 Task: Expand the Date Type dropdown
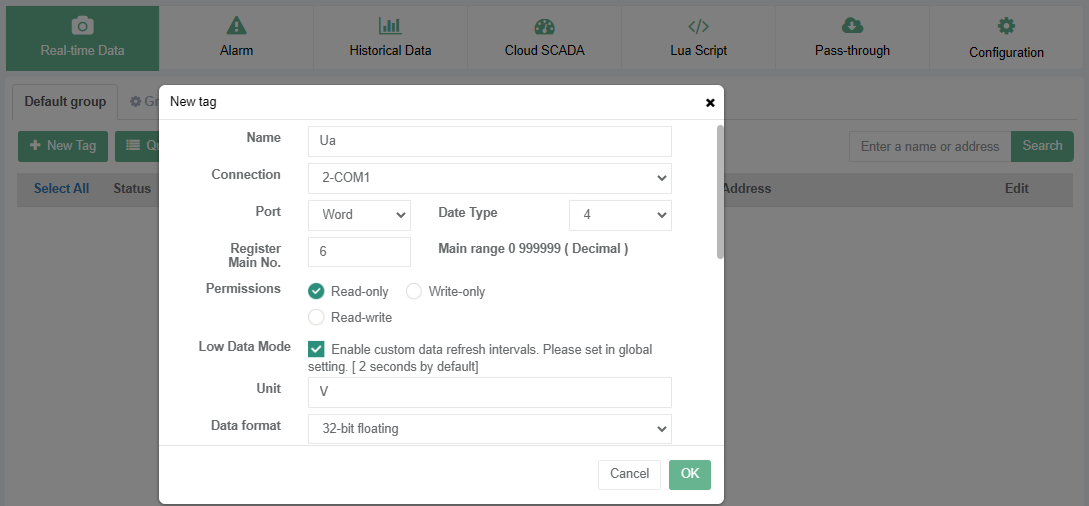(x=619, y=215)
